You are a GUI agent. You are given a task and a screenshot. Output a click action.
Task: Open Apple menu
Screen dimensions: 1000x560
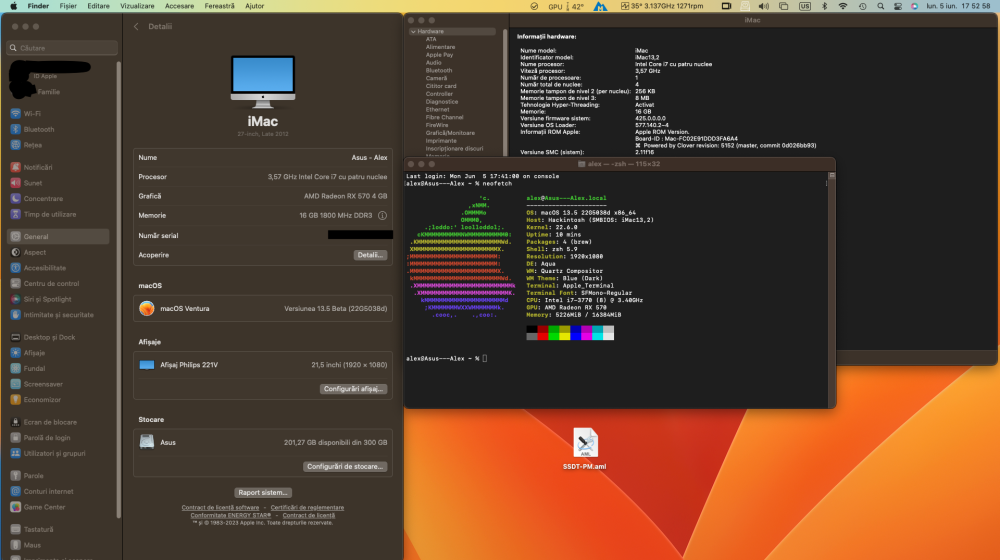click(x=13, y=6)
